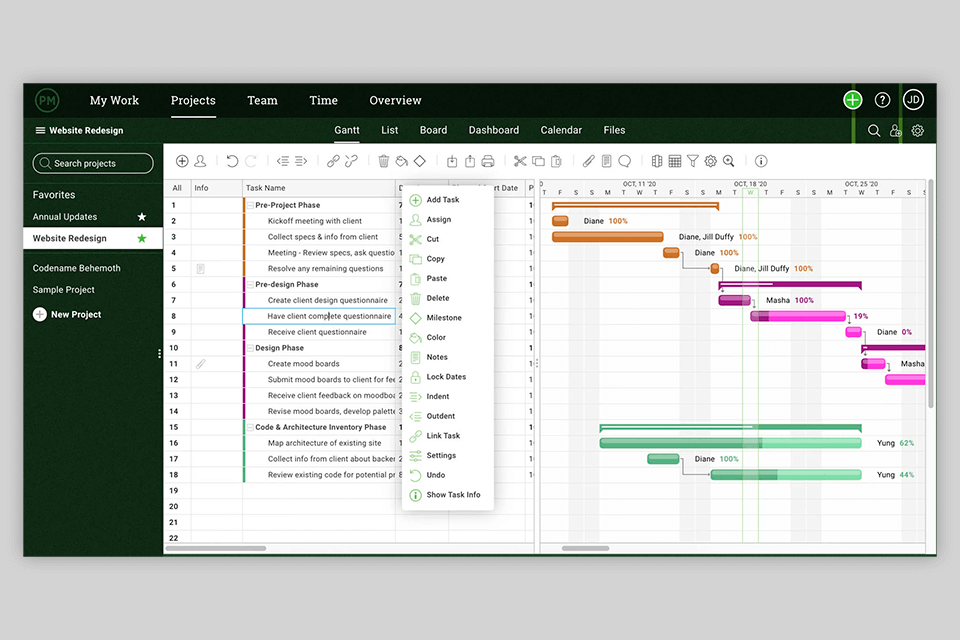The width and height of the screenshot is (960, 640).
Task: Open the Team tab
Action: click(x=262, y=100)
